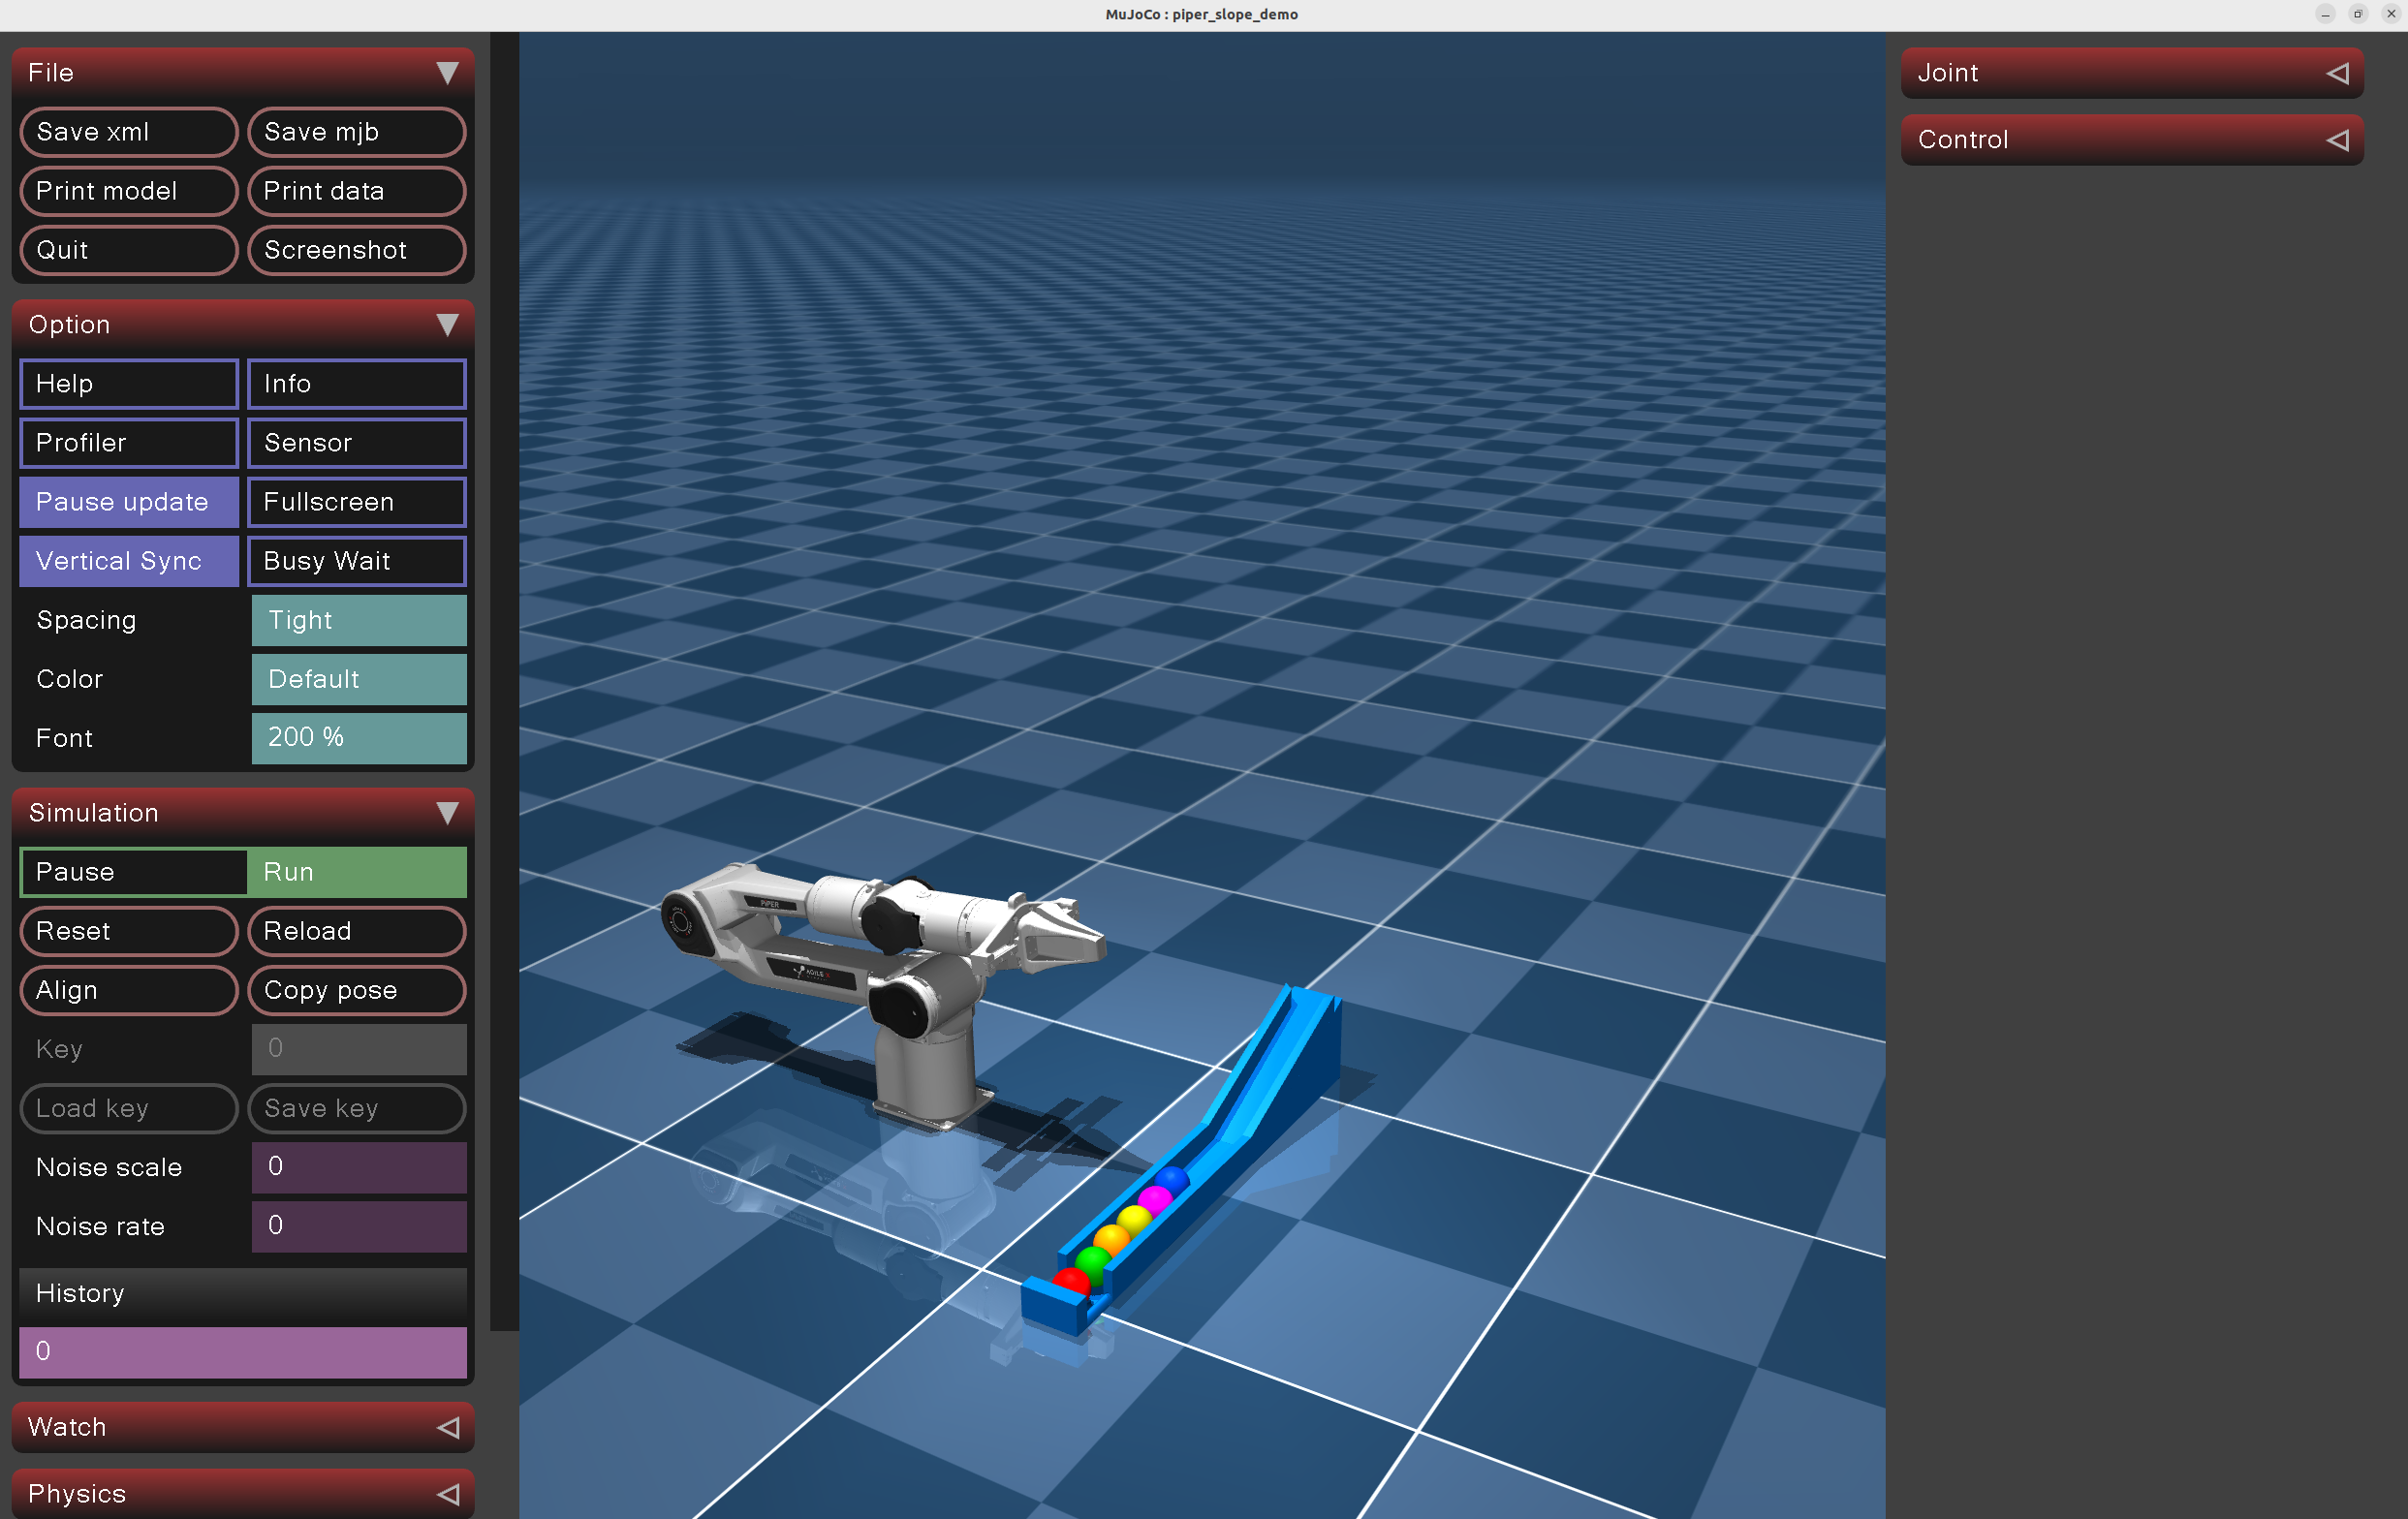The image size is (2408, 1519).
Task: Click the left panel vertical scrollbar
Action: [x=505, y=681]
